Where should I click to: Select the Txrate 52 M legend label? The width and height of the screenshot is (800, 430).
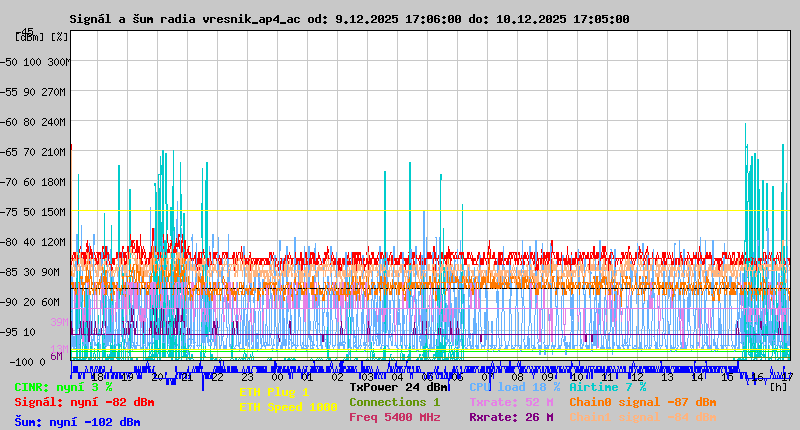tap(511, 402)
